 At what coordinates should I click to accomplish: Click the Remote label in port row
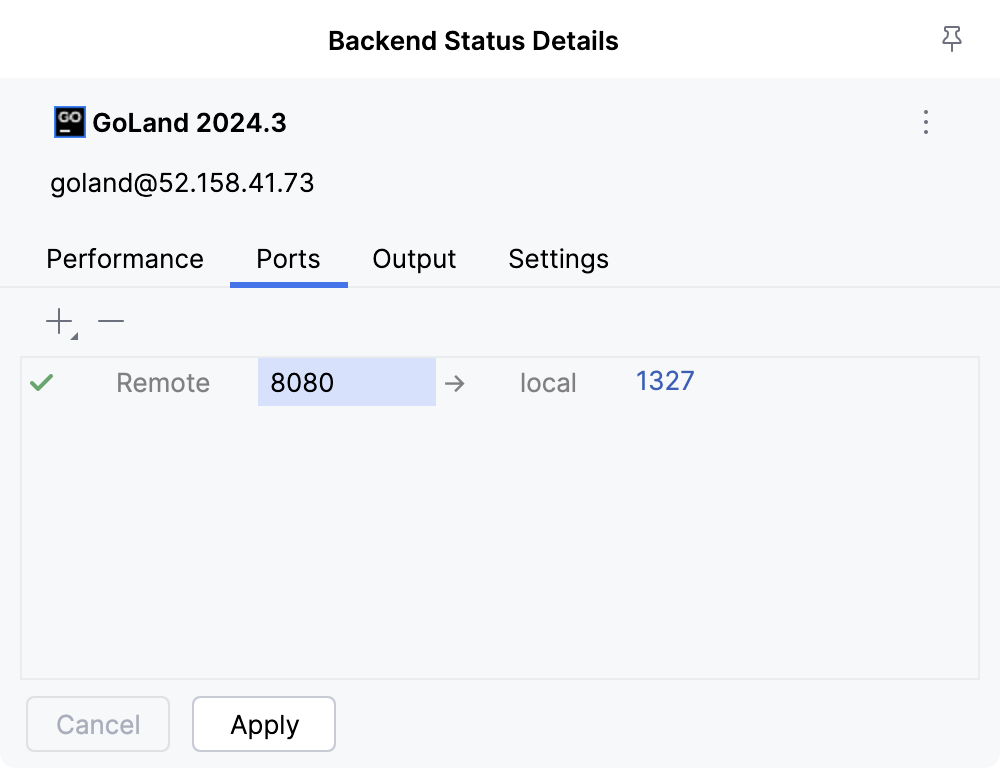163,383
